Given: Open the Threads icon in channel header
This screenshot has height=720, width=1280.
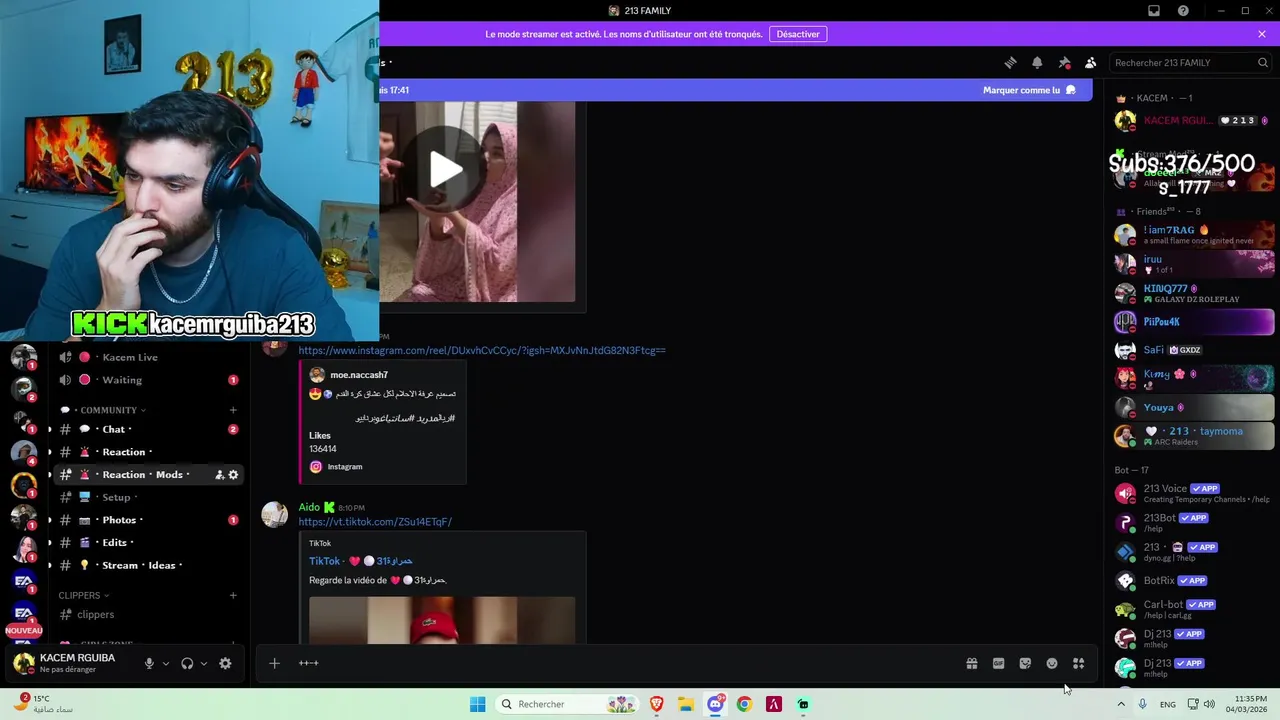Looking at the screenshot, I should [x=1010, y=62].
